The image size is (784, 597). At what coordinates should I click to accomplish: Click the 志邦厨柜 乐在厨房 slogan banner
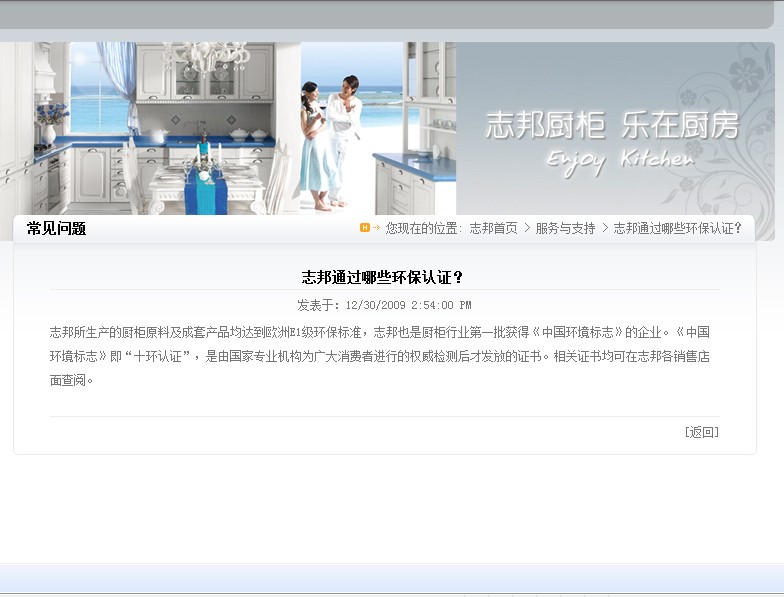612,125
